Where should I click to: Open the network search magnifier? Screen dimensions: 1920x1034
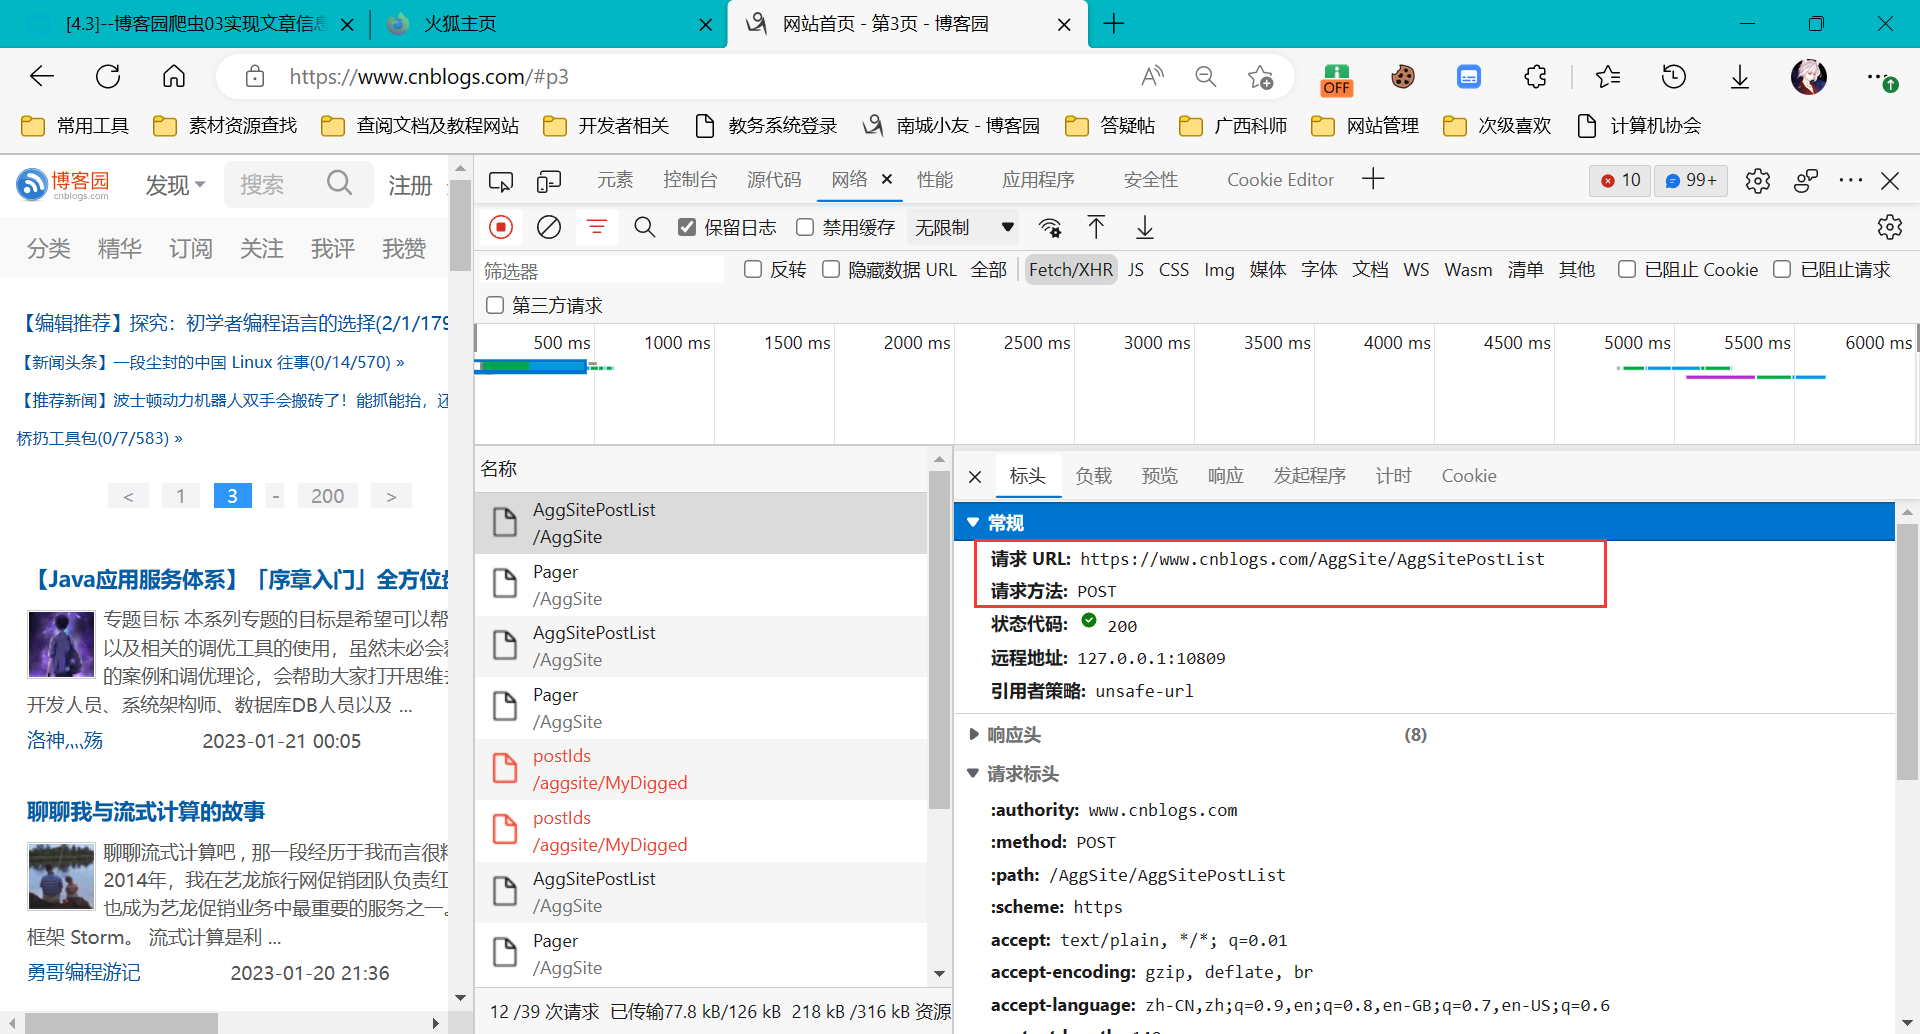coord(645,228)
